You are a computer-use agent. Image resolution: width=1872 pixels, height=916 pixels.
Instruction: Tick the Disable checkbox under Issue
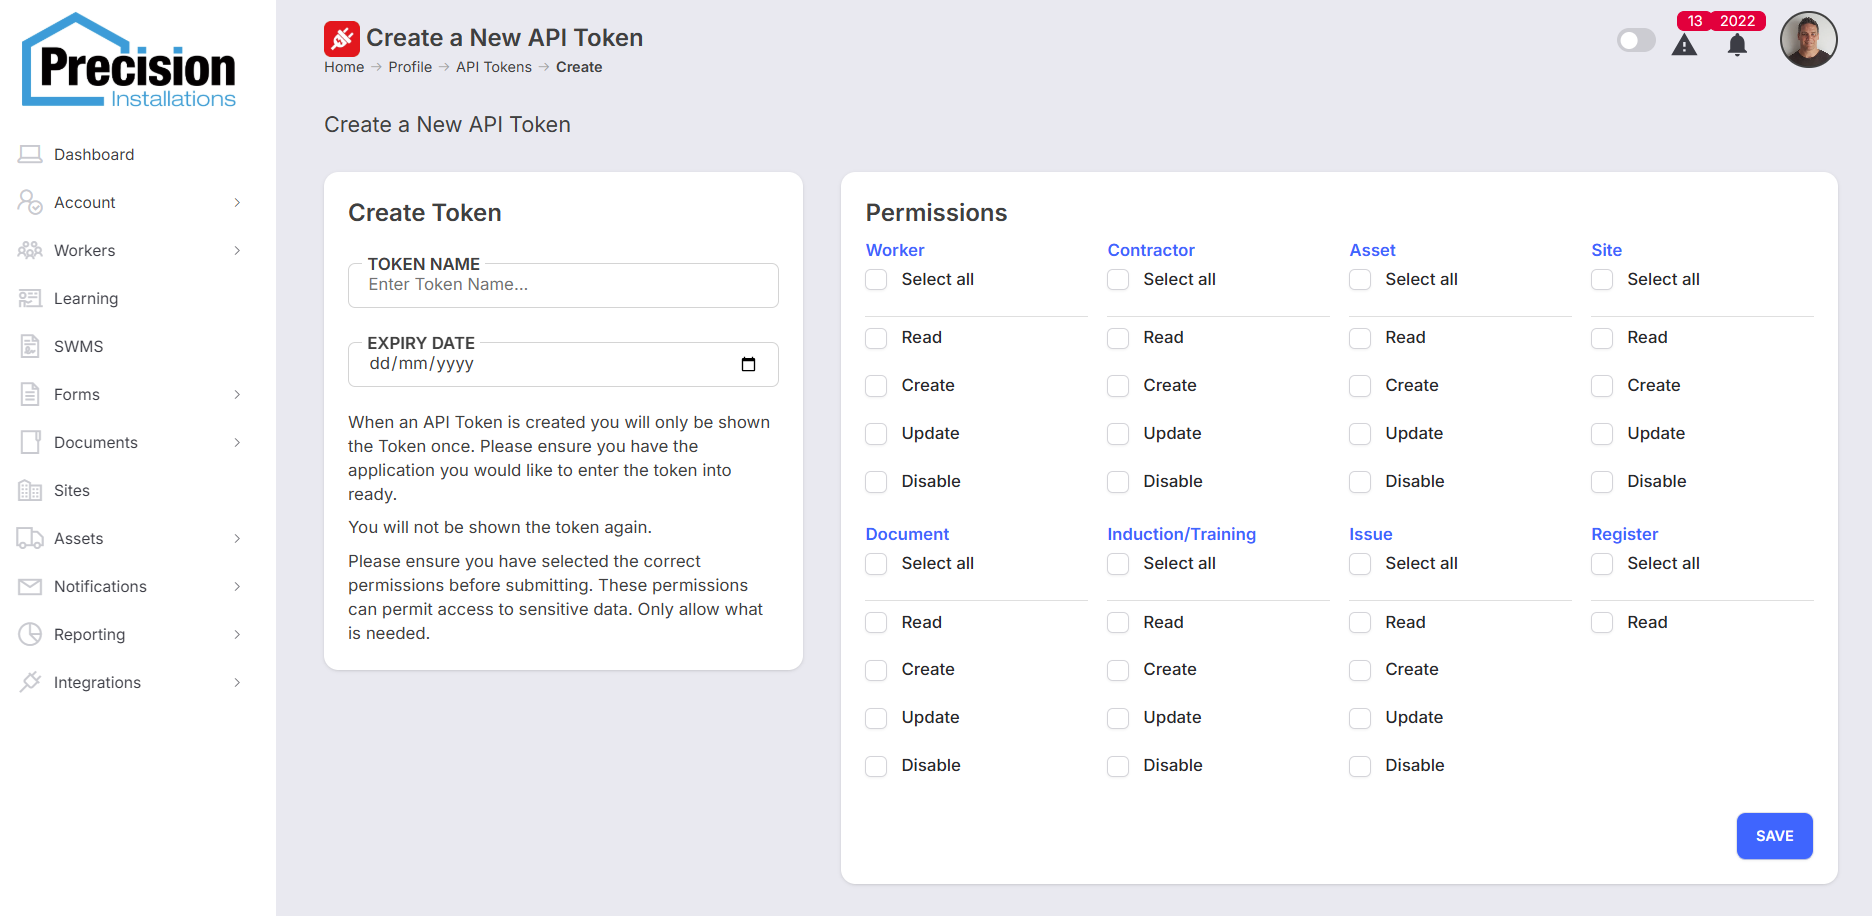(1360, 766)
